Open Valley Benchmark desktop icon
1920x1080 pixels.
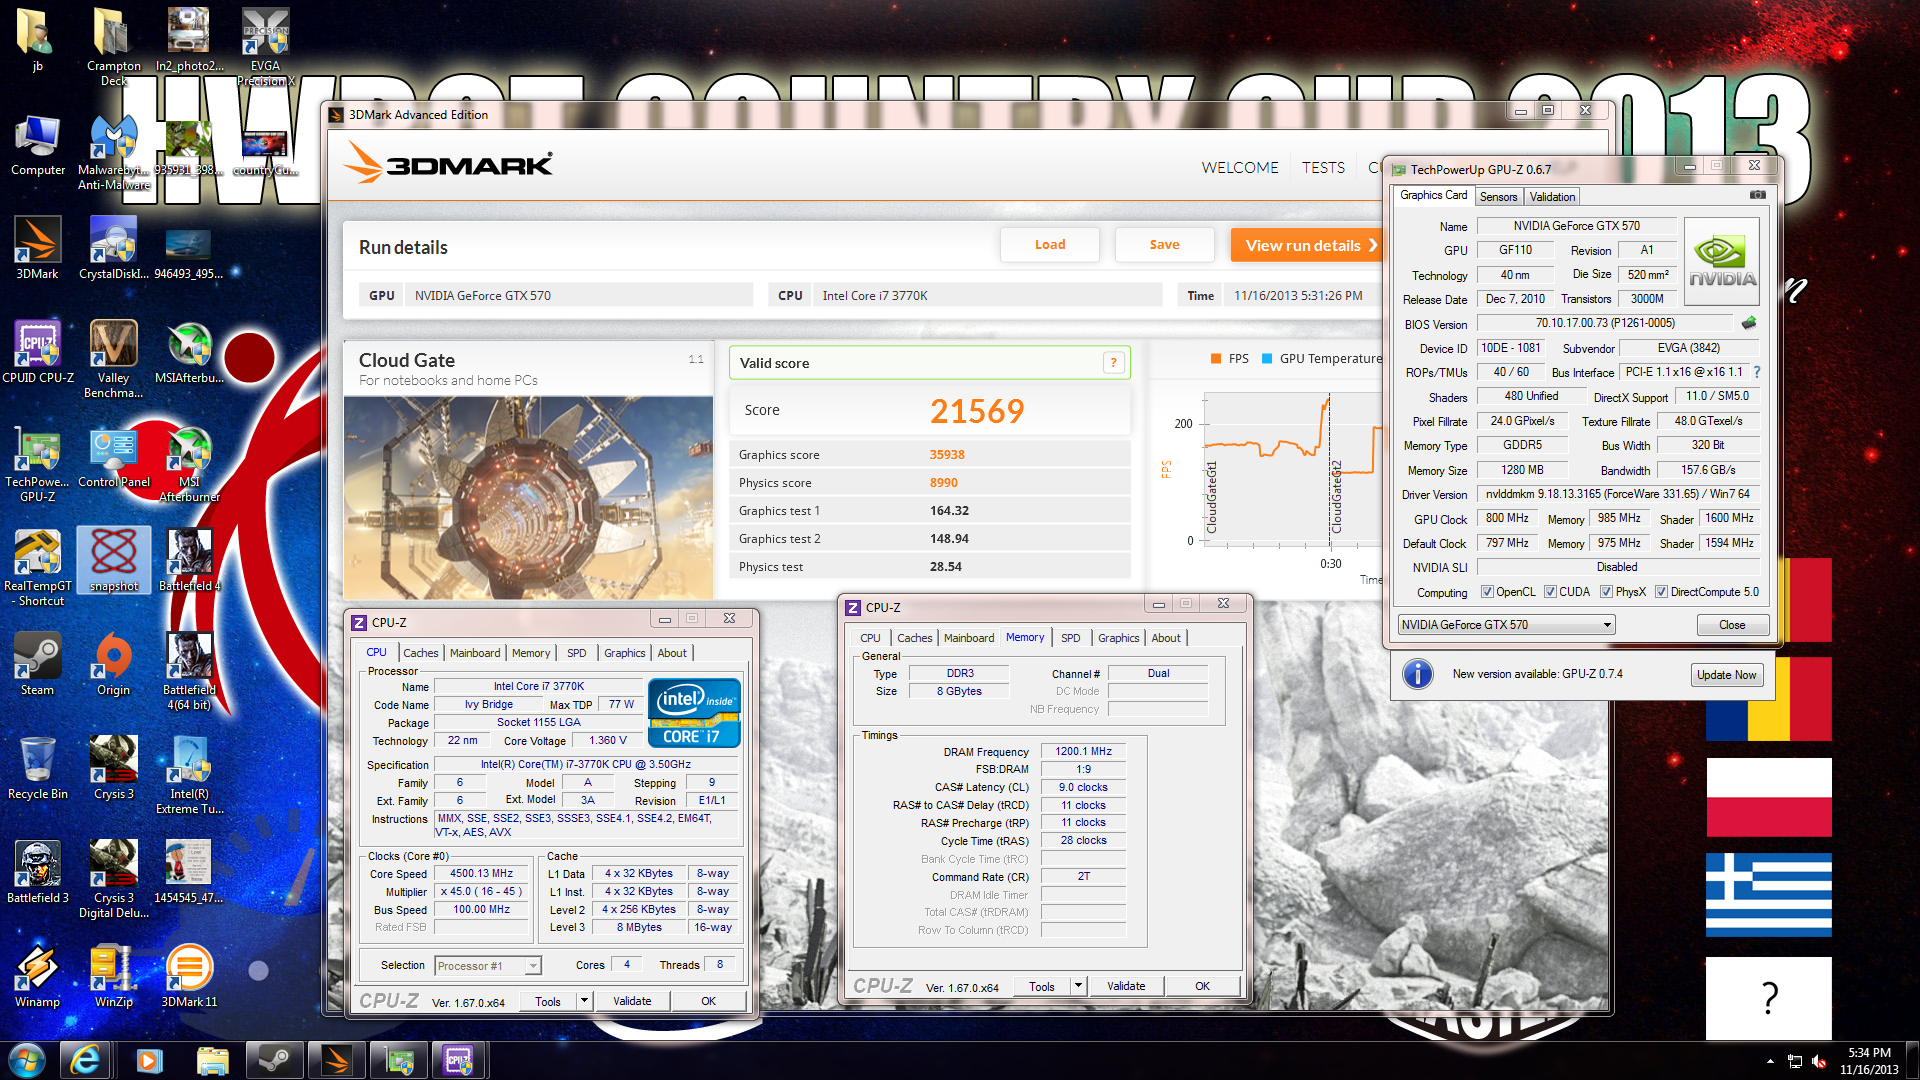(x=114, y=359)
